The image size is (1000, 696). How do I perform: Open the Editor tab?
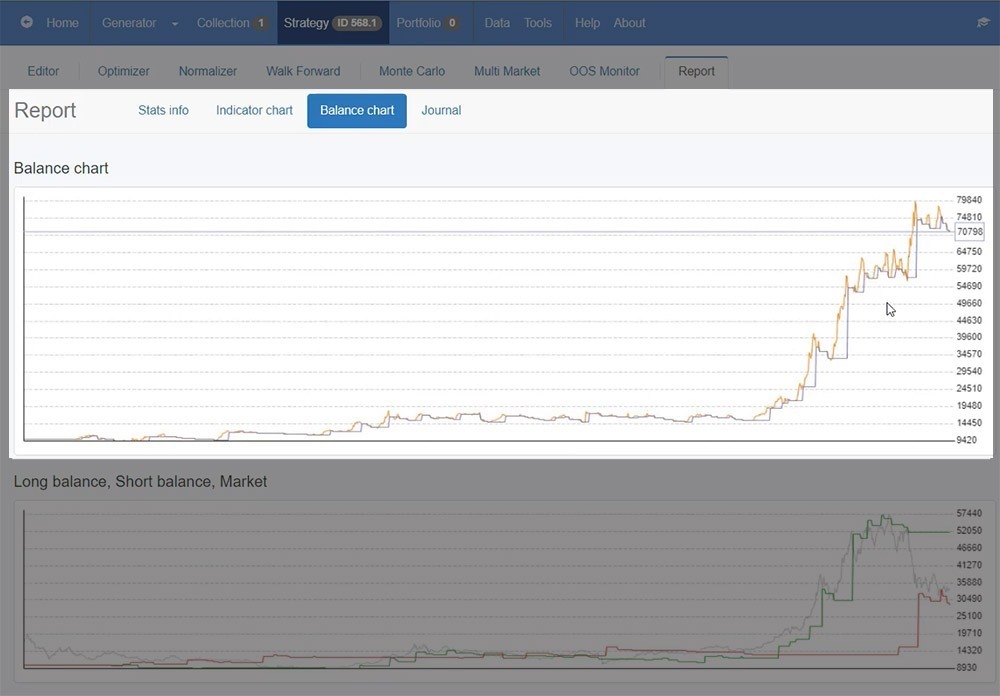tap(43, 71)
